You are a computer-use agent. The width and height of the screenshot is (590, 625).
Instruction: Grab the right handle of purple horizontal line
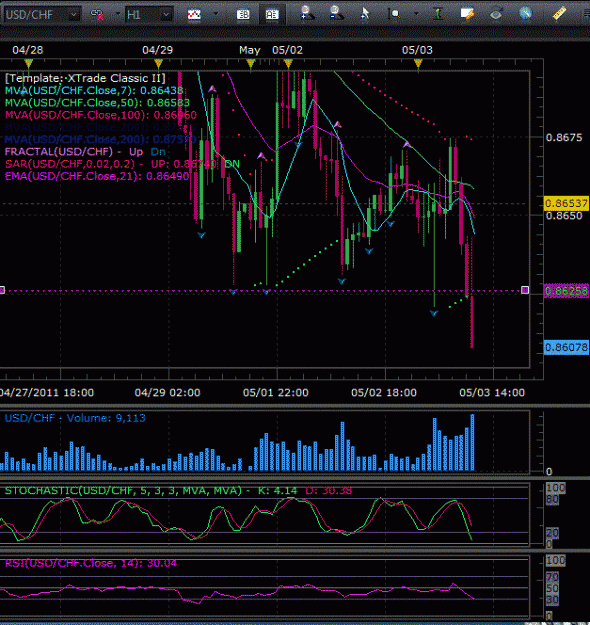pyautogui.click(x=525, y=290)
